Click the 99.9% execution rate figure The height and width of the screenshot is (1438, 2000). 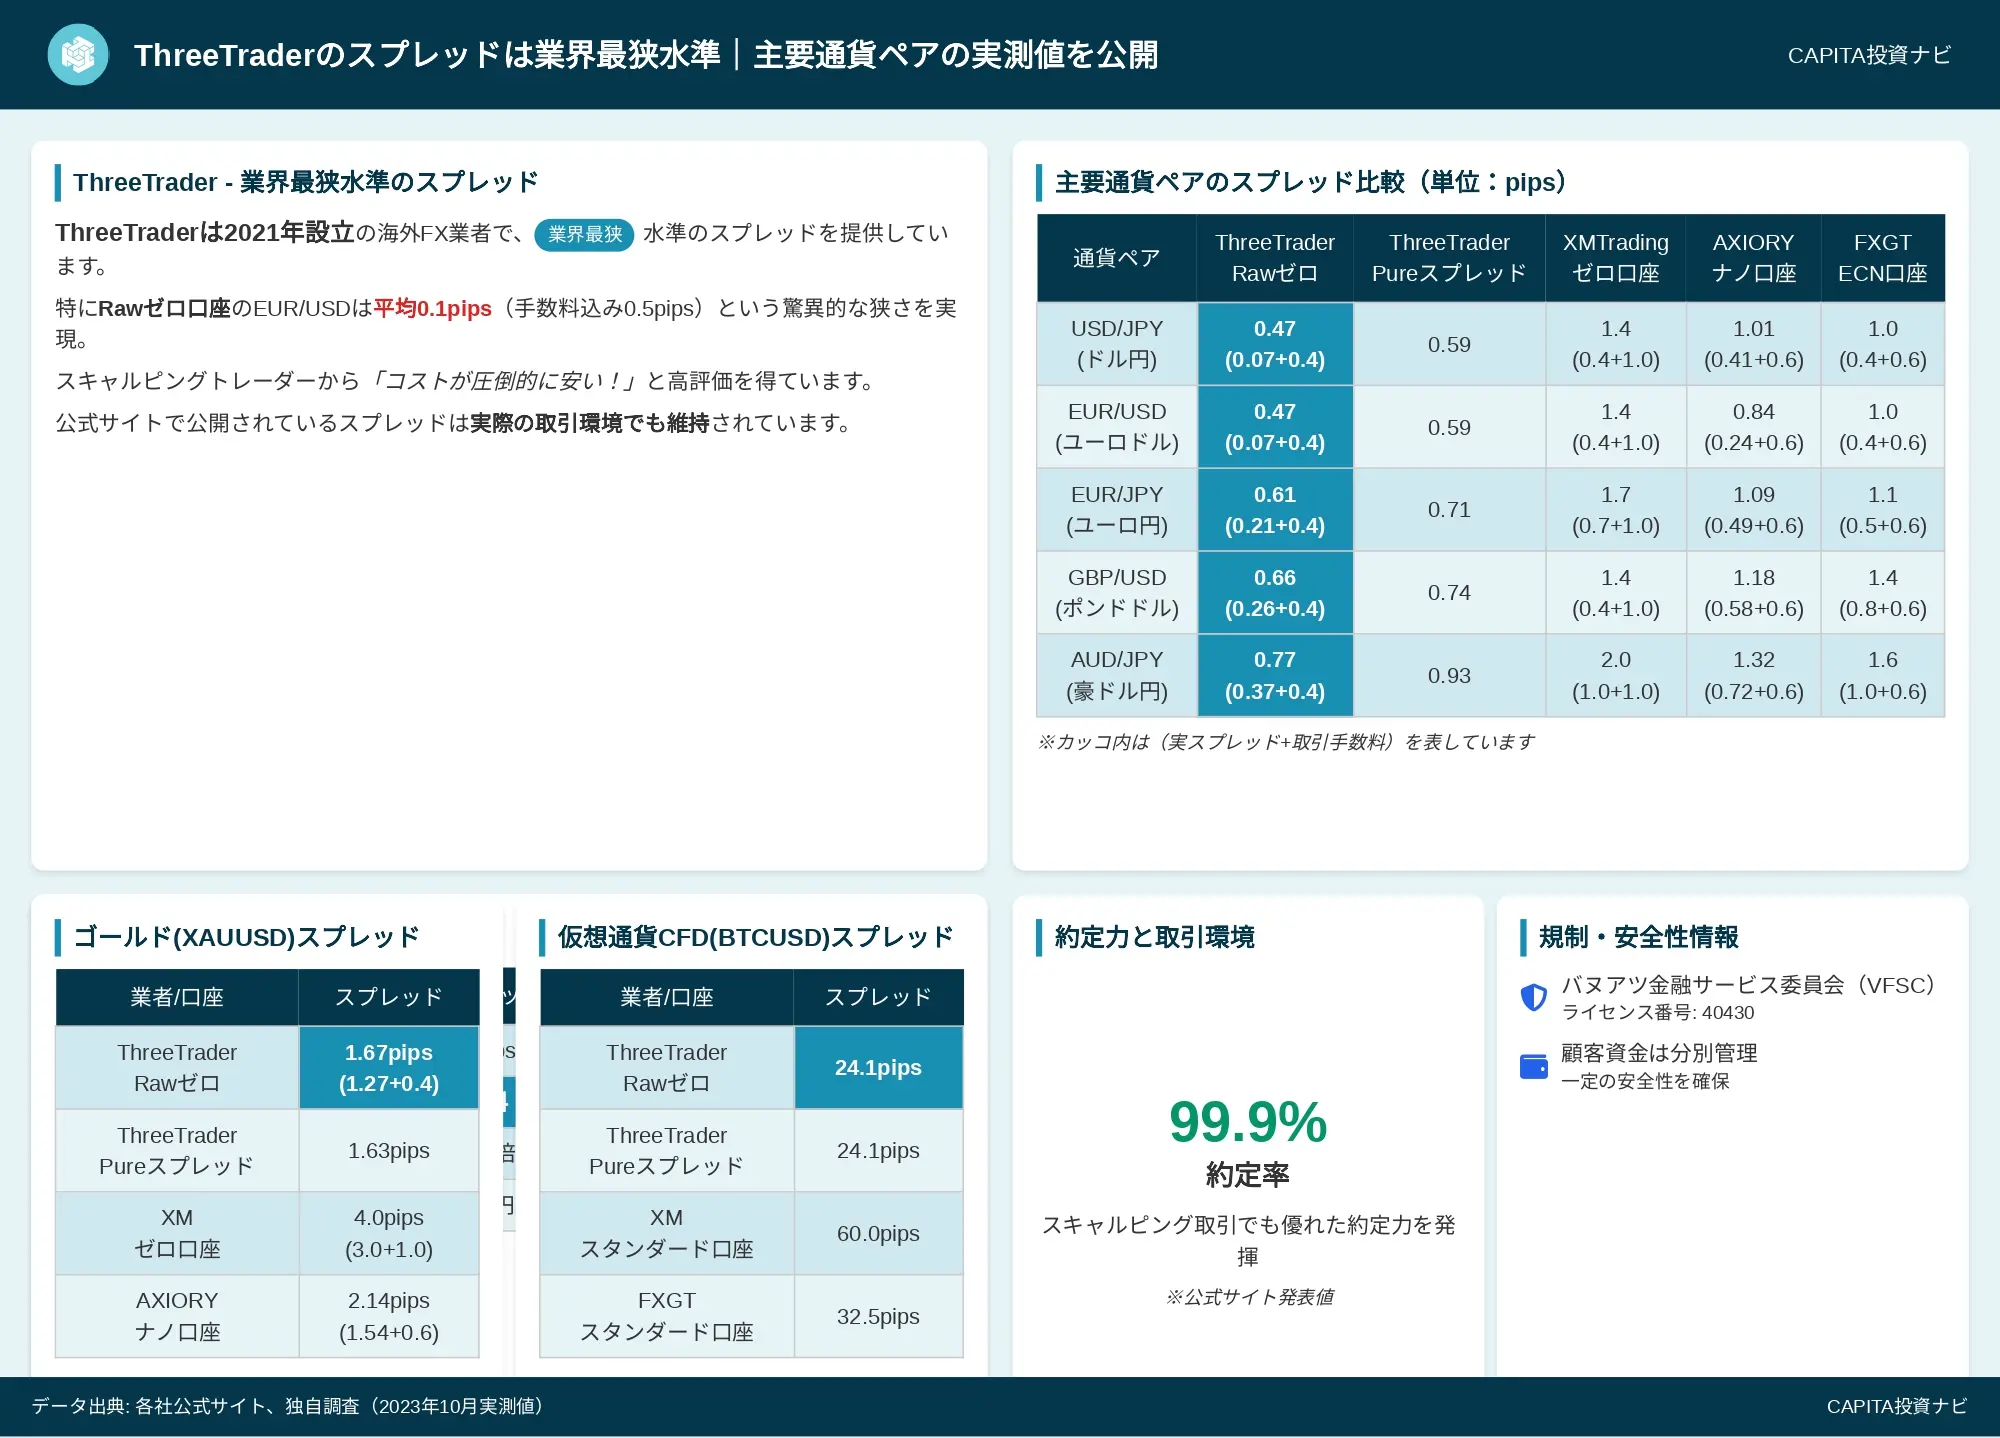[1248, 1122]
